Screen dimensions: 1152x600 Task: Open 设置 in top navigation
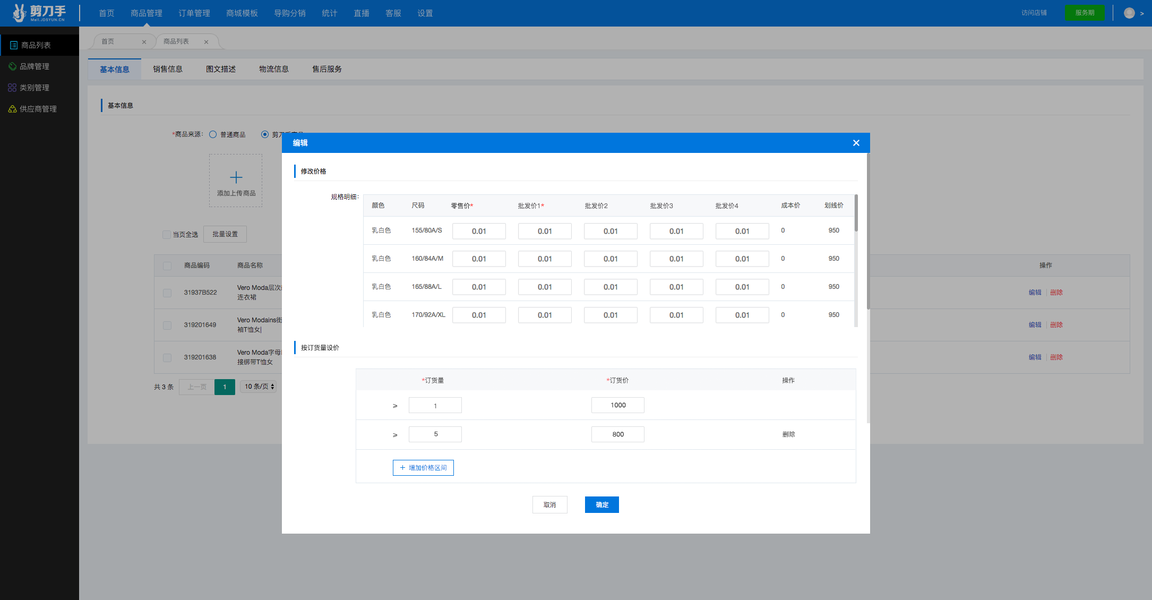pos(425,13)
